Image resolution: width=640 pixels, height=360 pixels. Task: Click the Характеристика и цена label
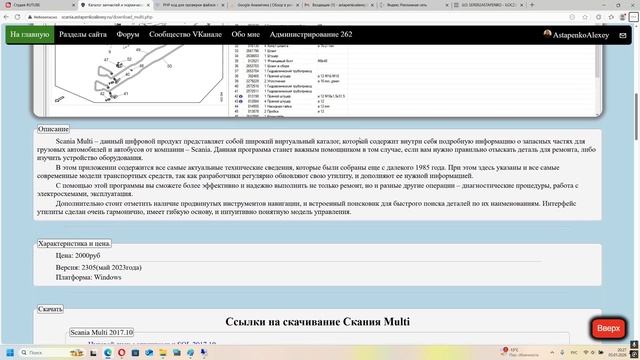click(74, 243)
